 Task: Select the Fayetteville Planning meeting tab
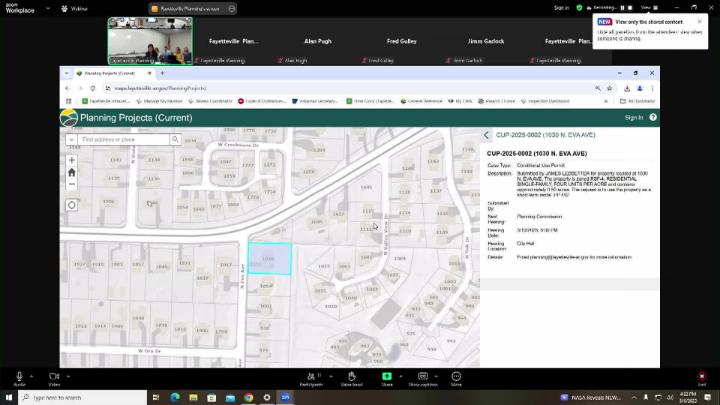pos(192,9)
